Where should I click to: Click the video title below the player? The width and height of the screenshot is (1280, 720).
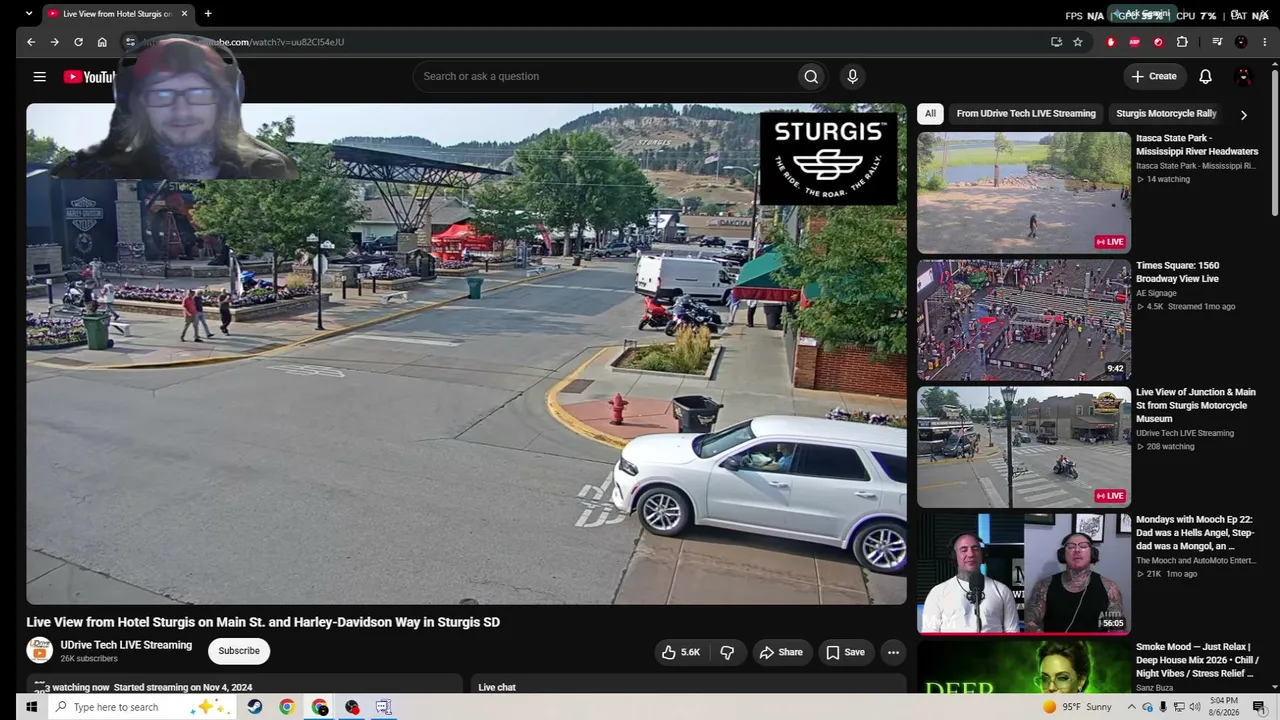pyautogui.click(x=263, y=622)
